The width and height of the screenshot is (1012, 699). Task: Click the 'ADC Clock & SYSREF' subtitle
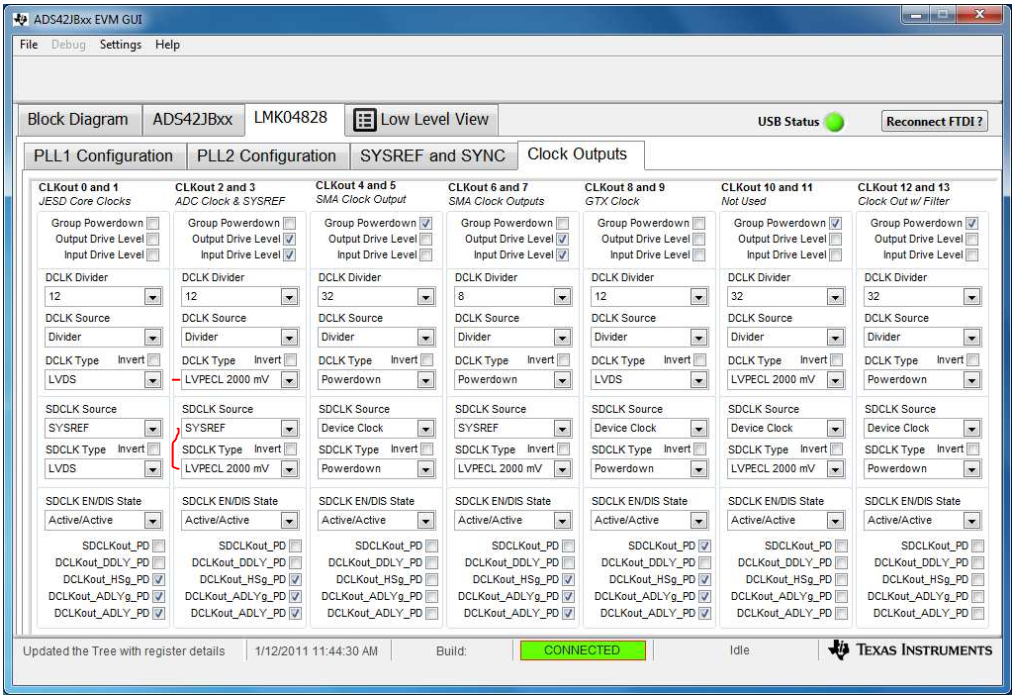tap(230, 201)
